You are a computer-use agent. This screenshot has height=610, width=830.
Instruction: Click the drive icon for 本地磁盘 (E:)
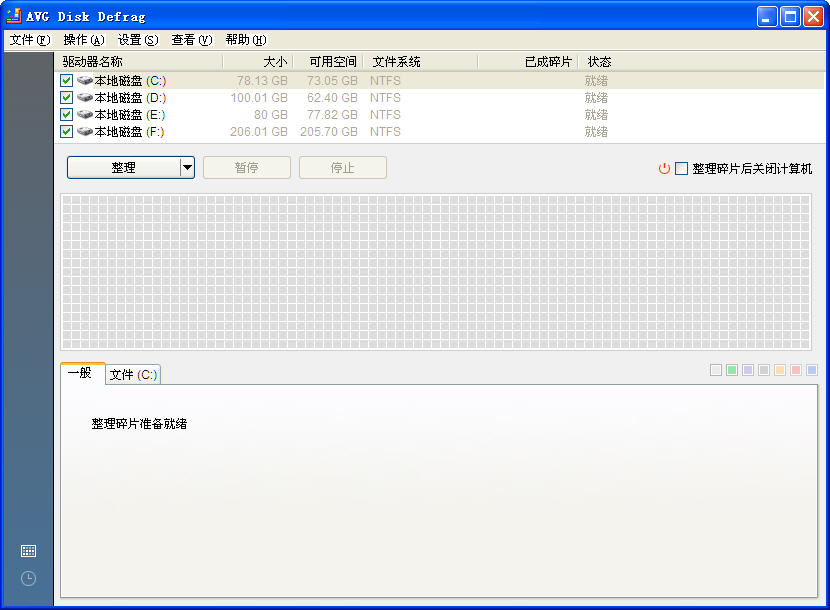click(x=85, y=114)
